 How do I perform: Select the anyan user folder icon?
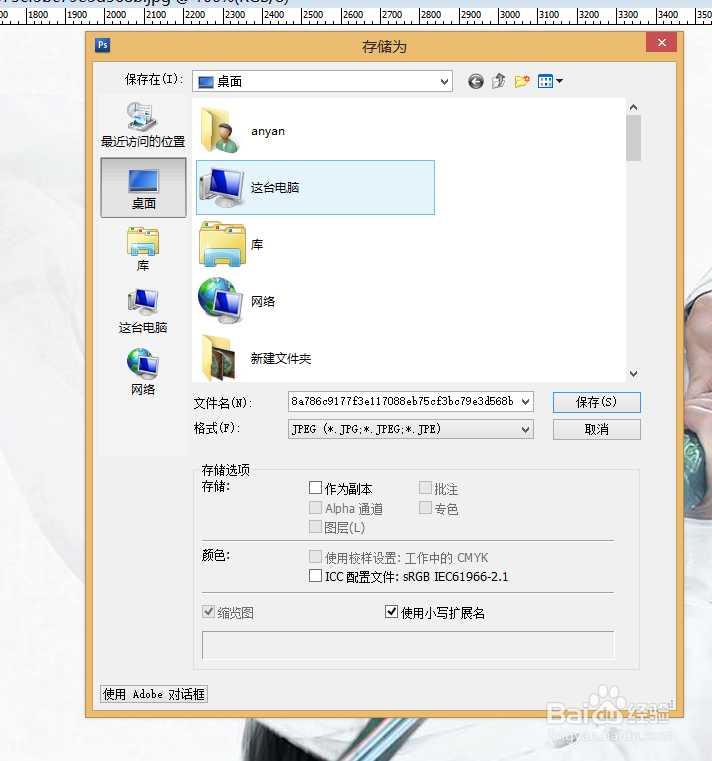(x=219, y=131)
